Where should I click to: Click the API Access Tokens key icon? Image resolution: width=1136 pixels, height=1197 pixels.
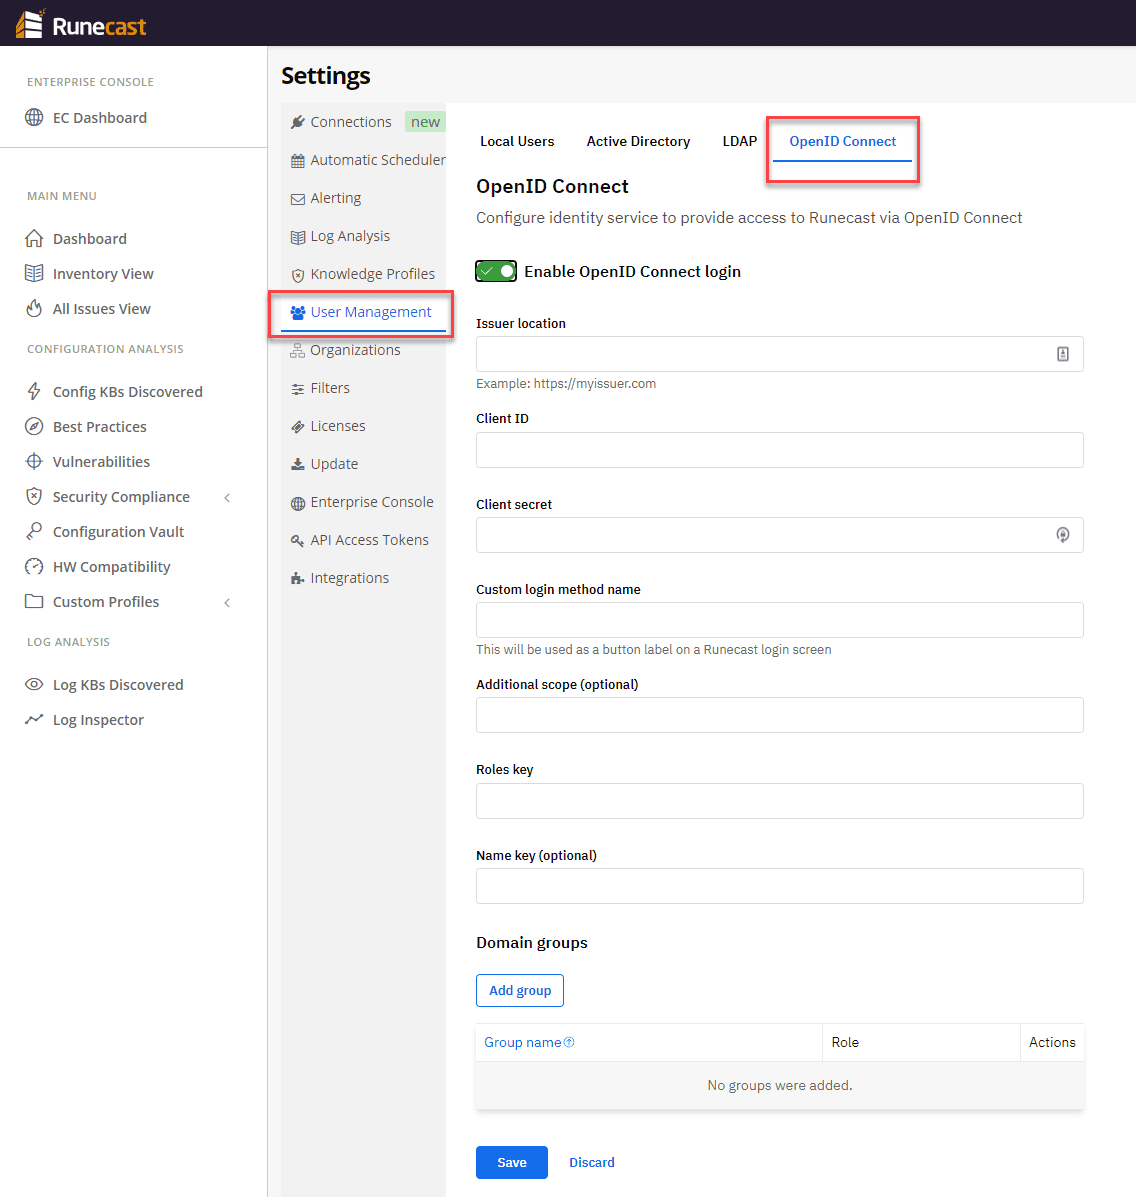click(x=297, y=541)
